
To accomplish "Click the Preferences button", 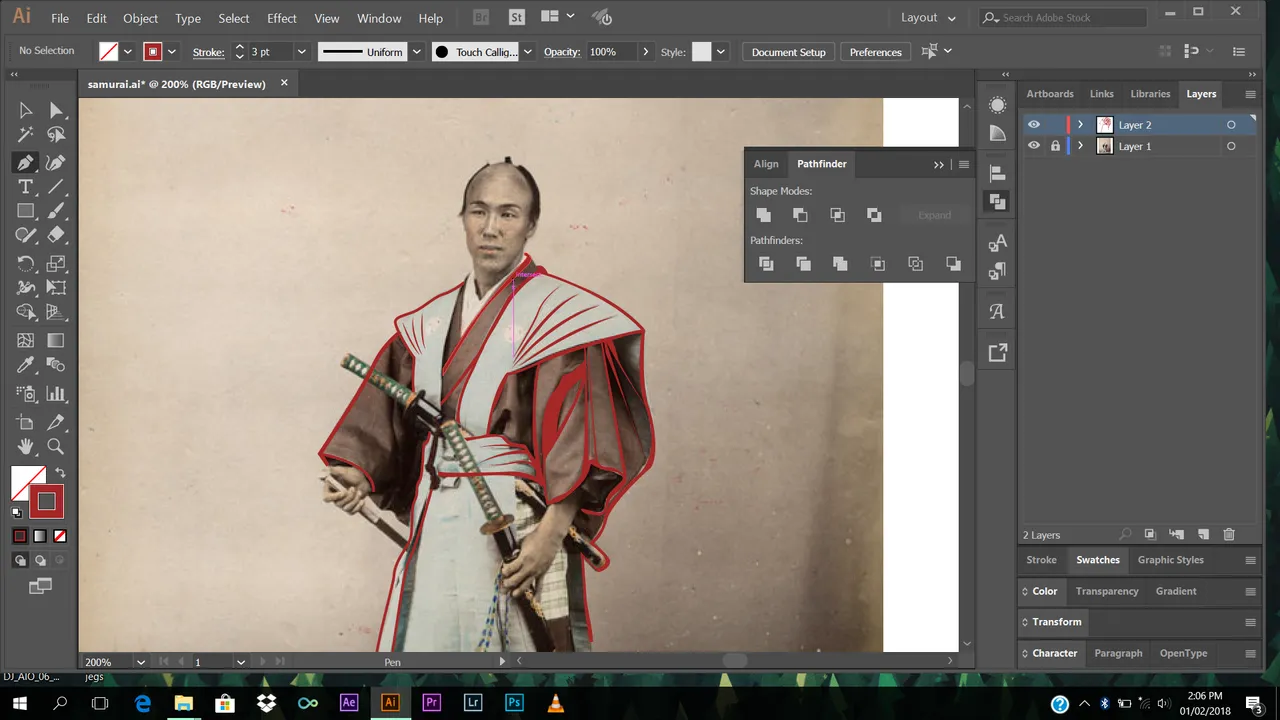I will point(876,52).
